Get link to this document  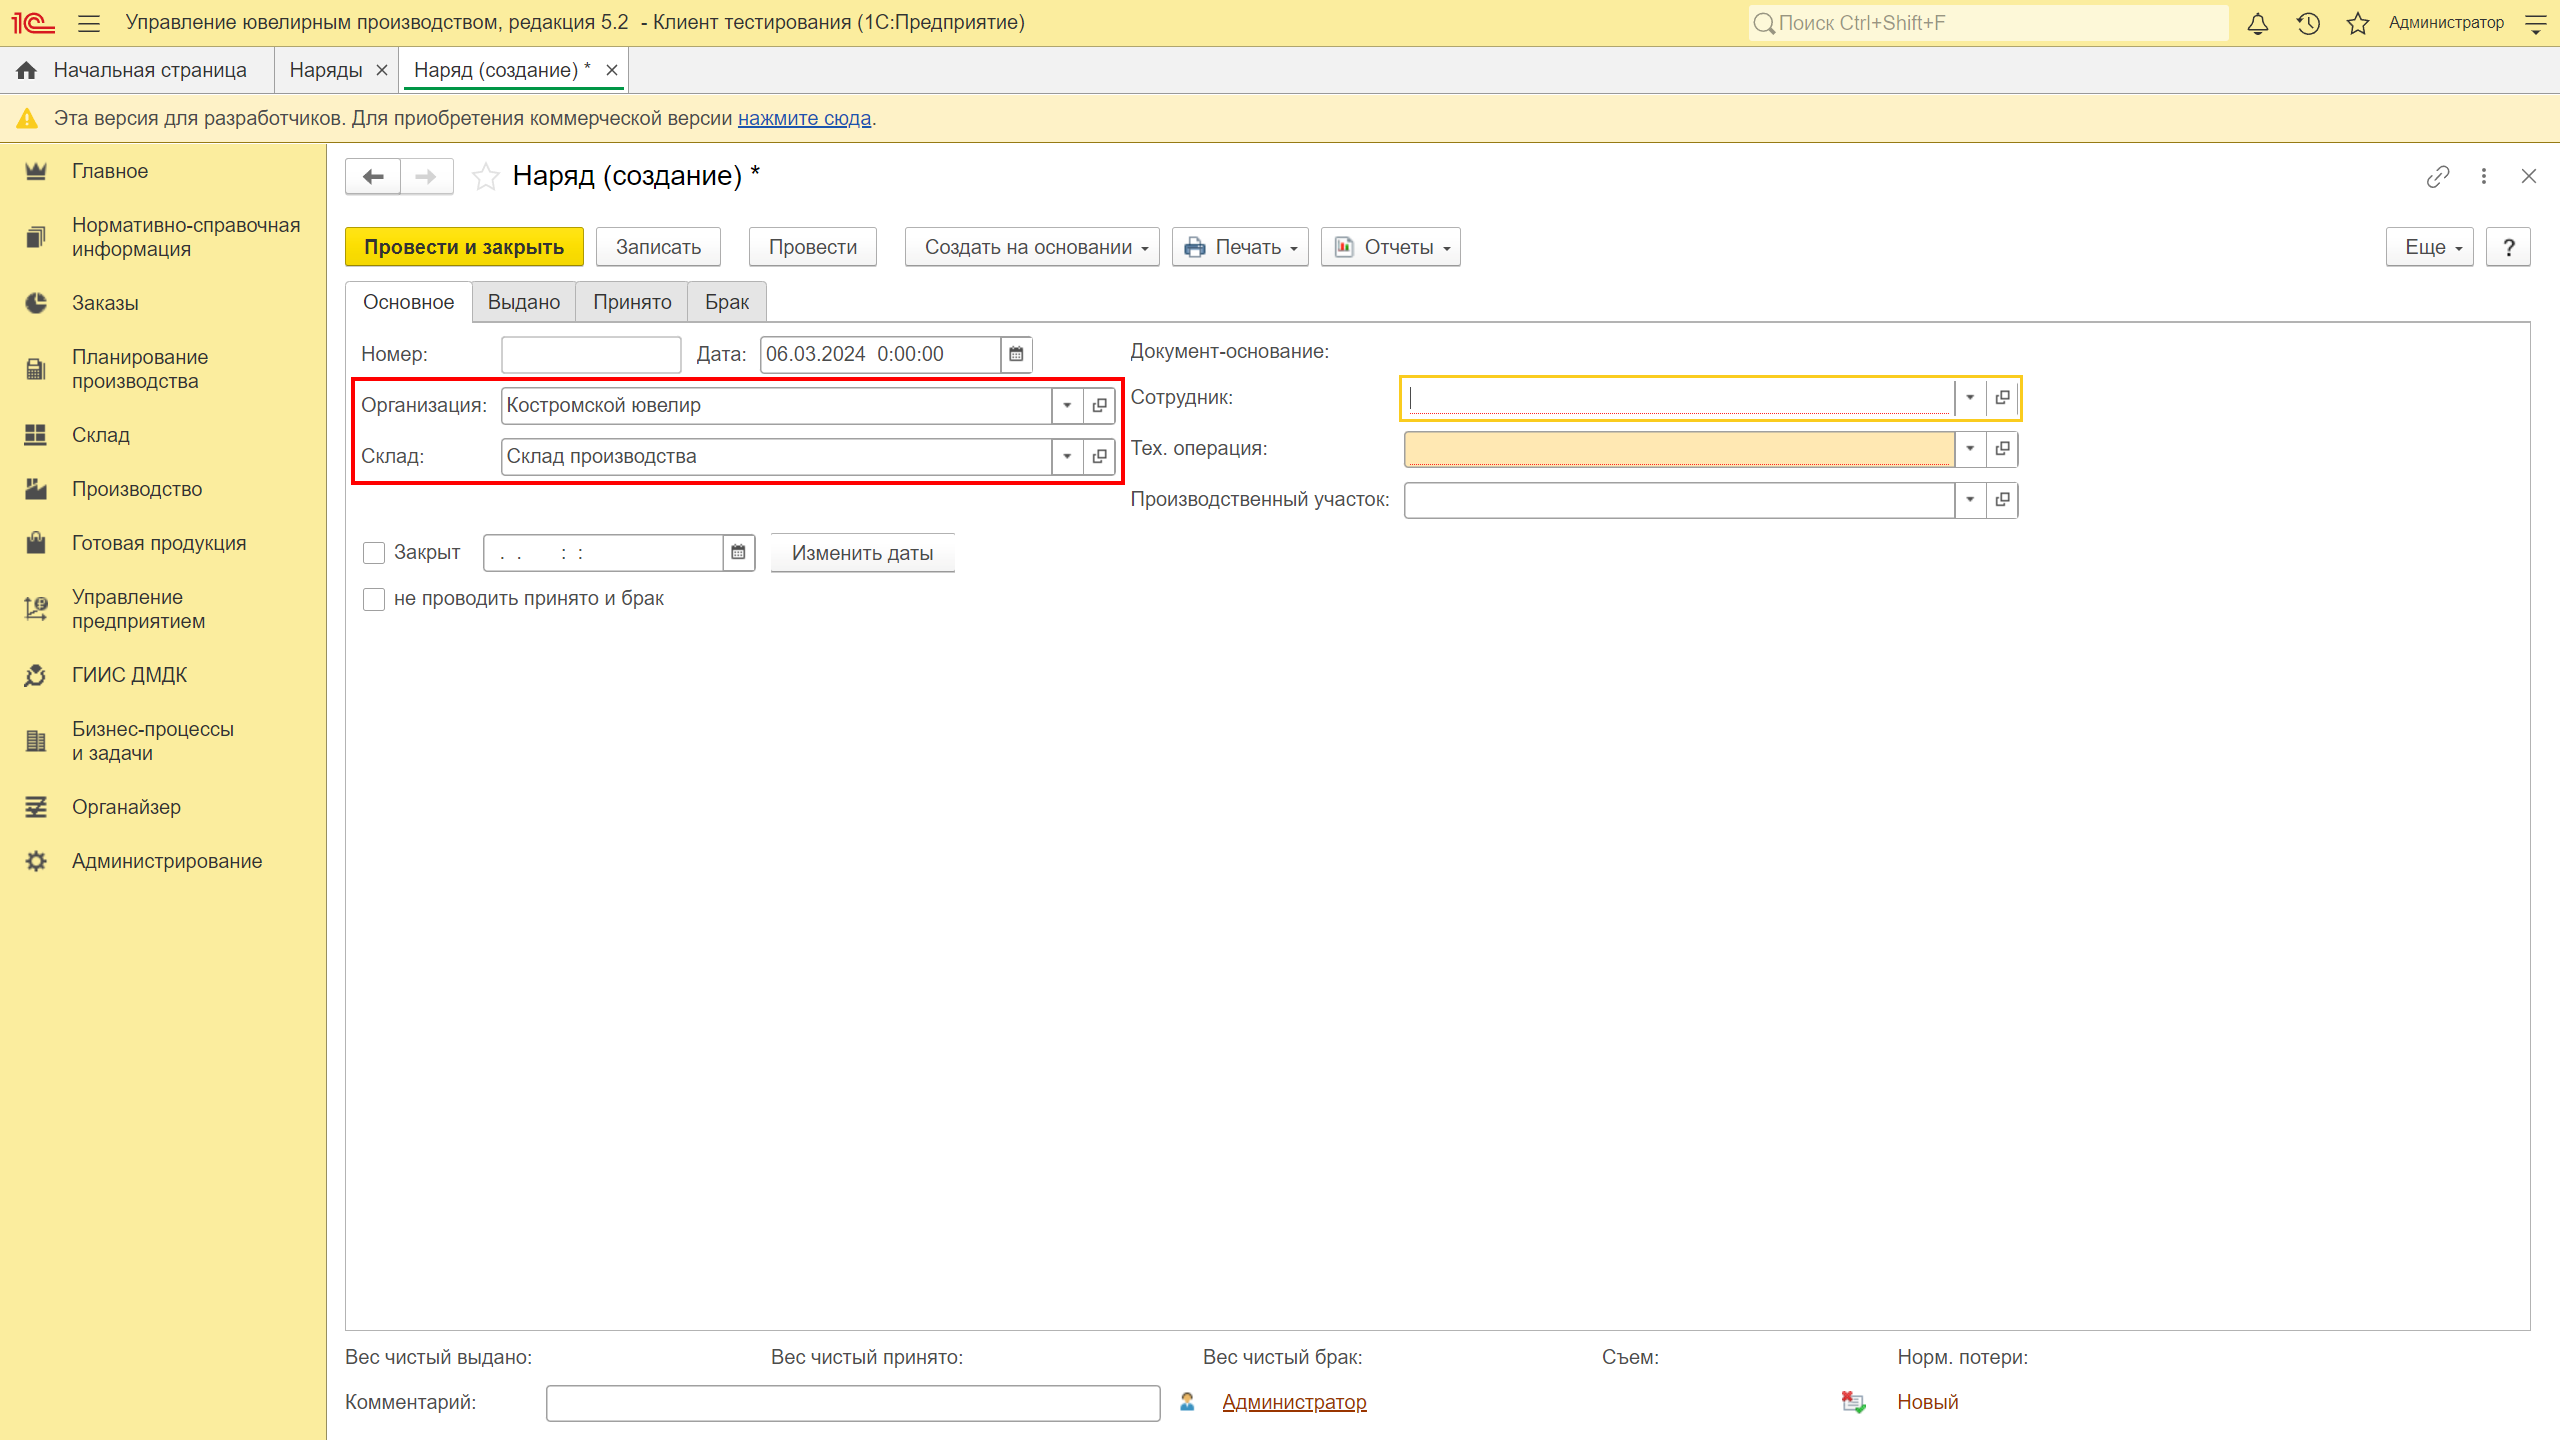[x=2438, y=177]
